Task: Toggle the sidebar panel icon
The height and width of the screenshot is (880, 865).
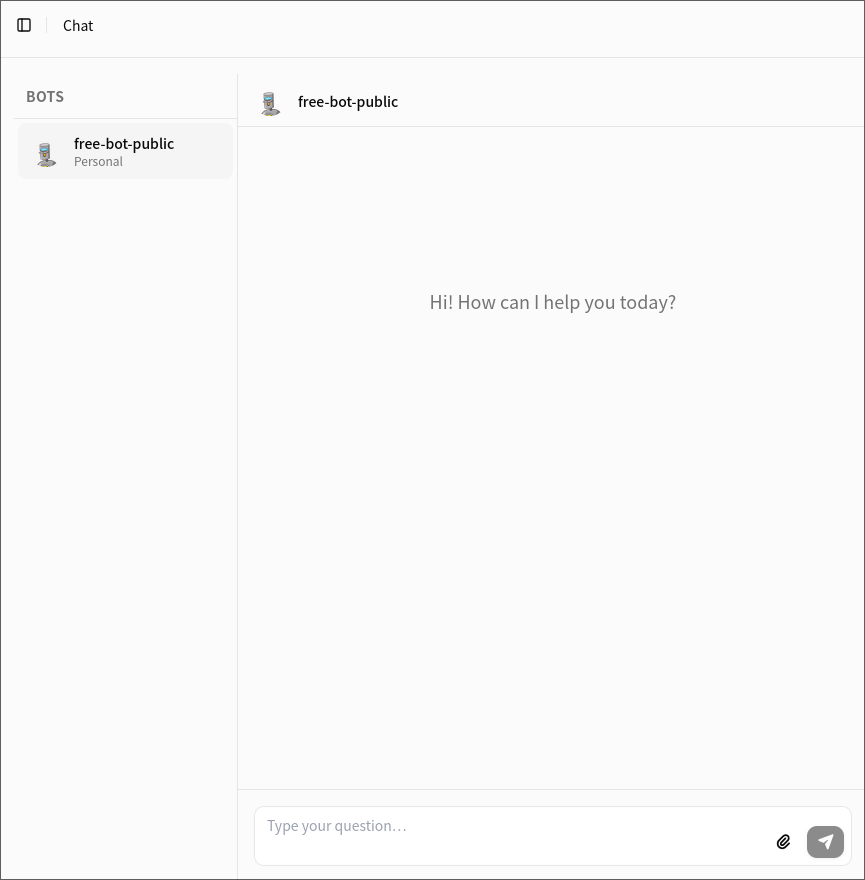Action: point(24,25)
